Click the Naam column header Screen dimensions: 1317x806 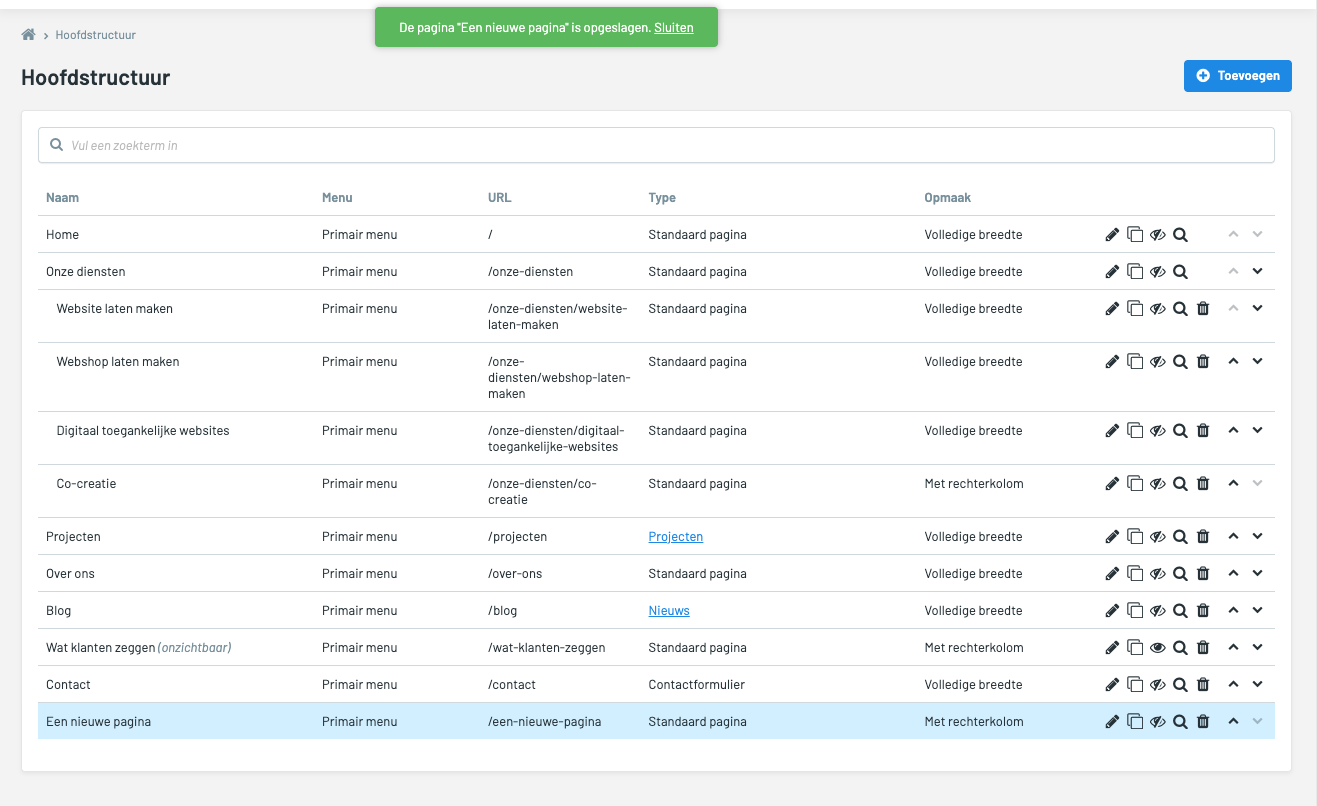point(62,198)
